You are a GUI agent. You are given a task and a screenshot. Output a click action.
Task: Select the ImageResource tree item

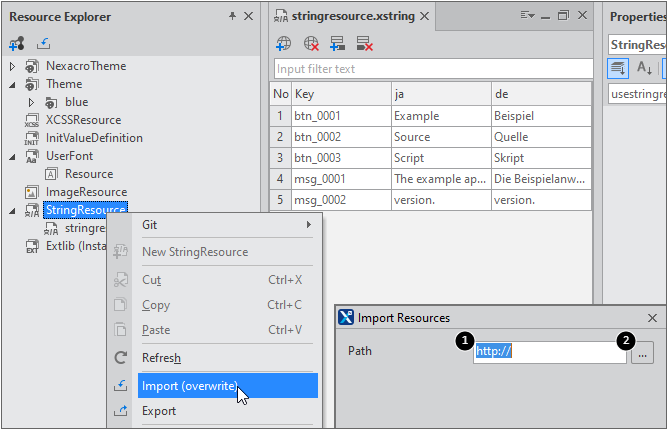[86, 192]
